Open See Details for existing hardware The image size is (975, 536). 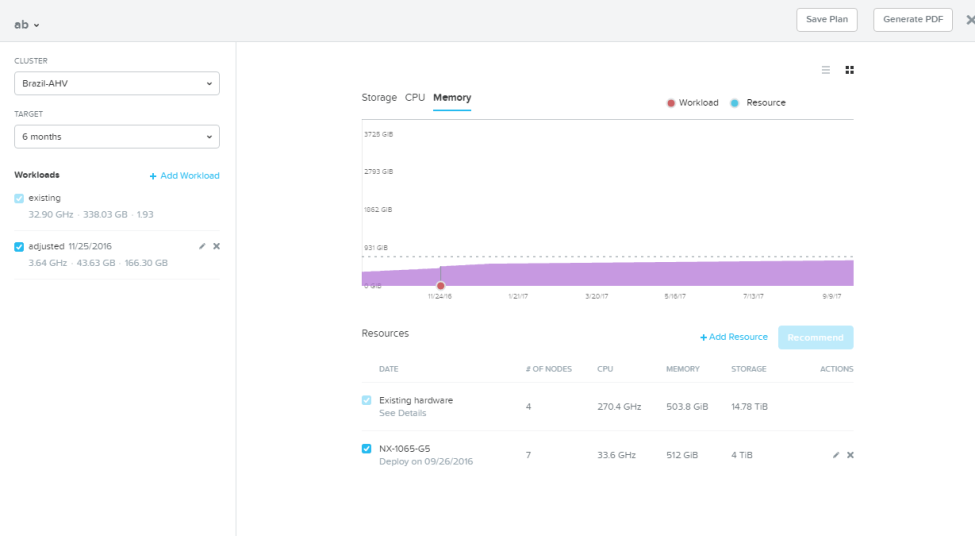(402, 413)
